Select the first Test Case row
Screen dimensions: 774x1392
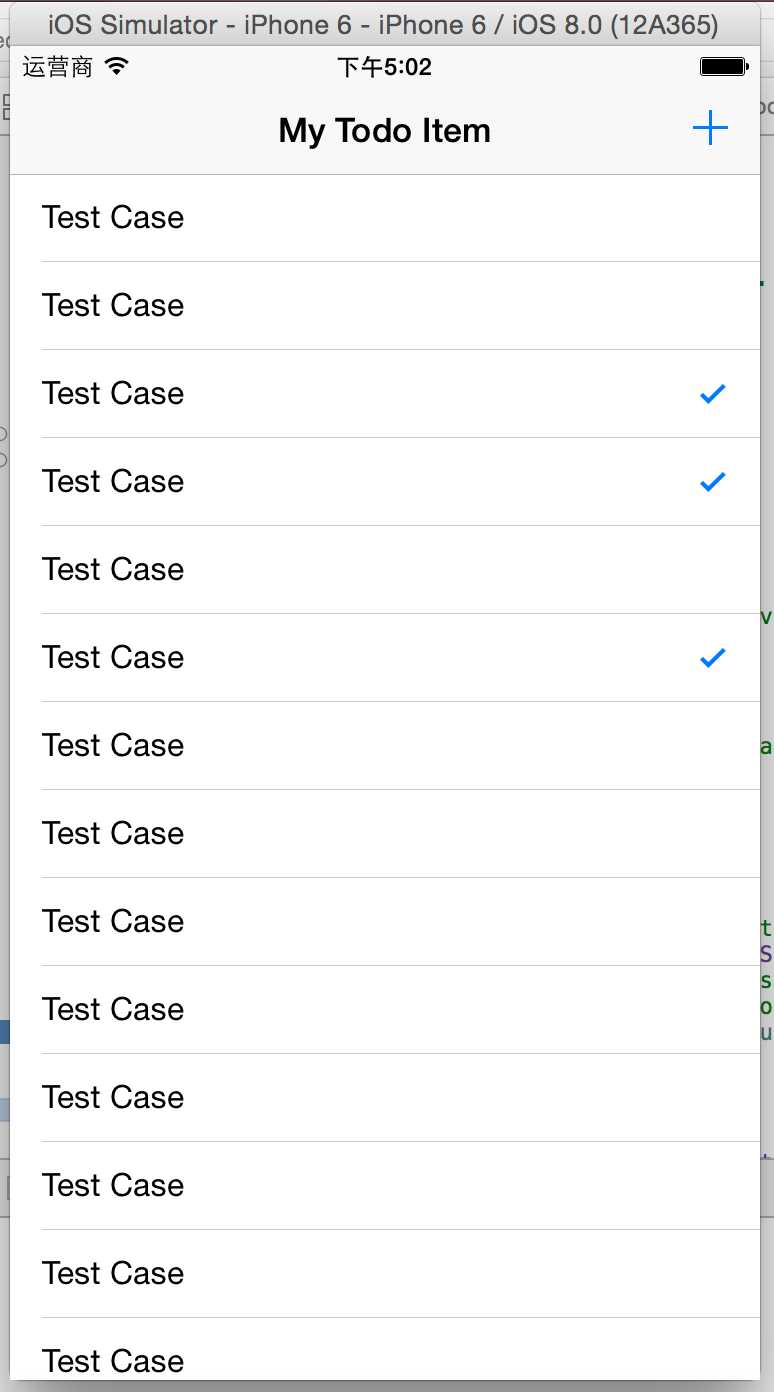(385, 218)
